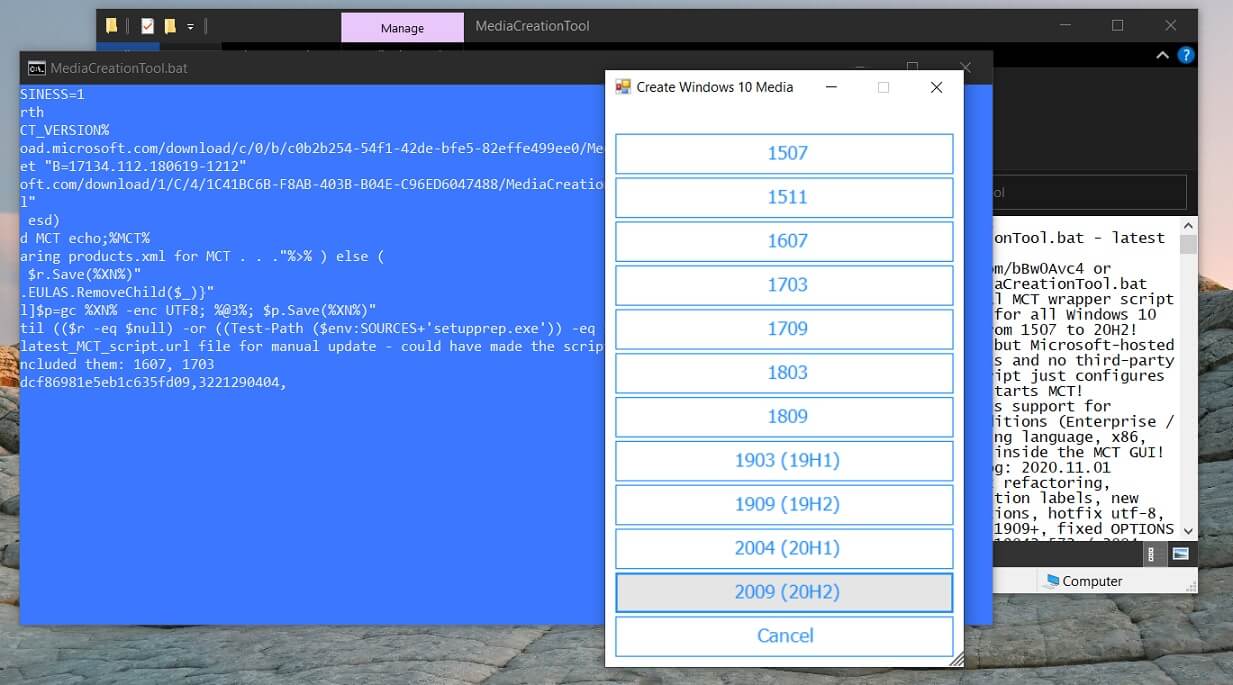This screenshot has height=685, width=1233.
Task: Click console line 'et "B=17134.112.180619-1212"'
Action: pyautogui.click(x=133, y=166)
